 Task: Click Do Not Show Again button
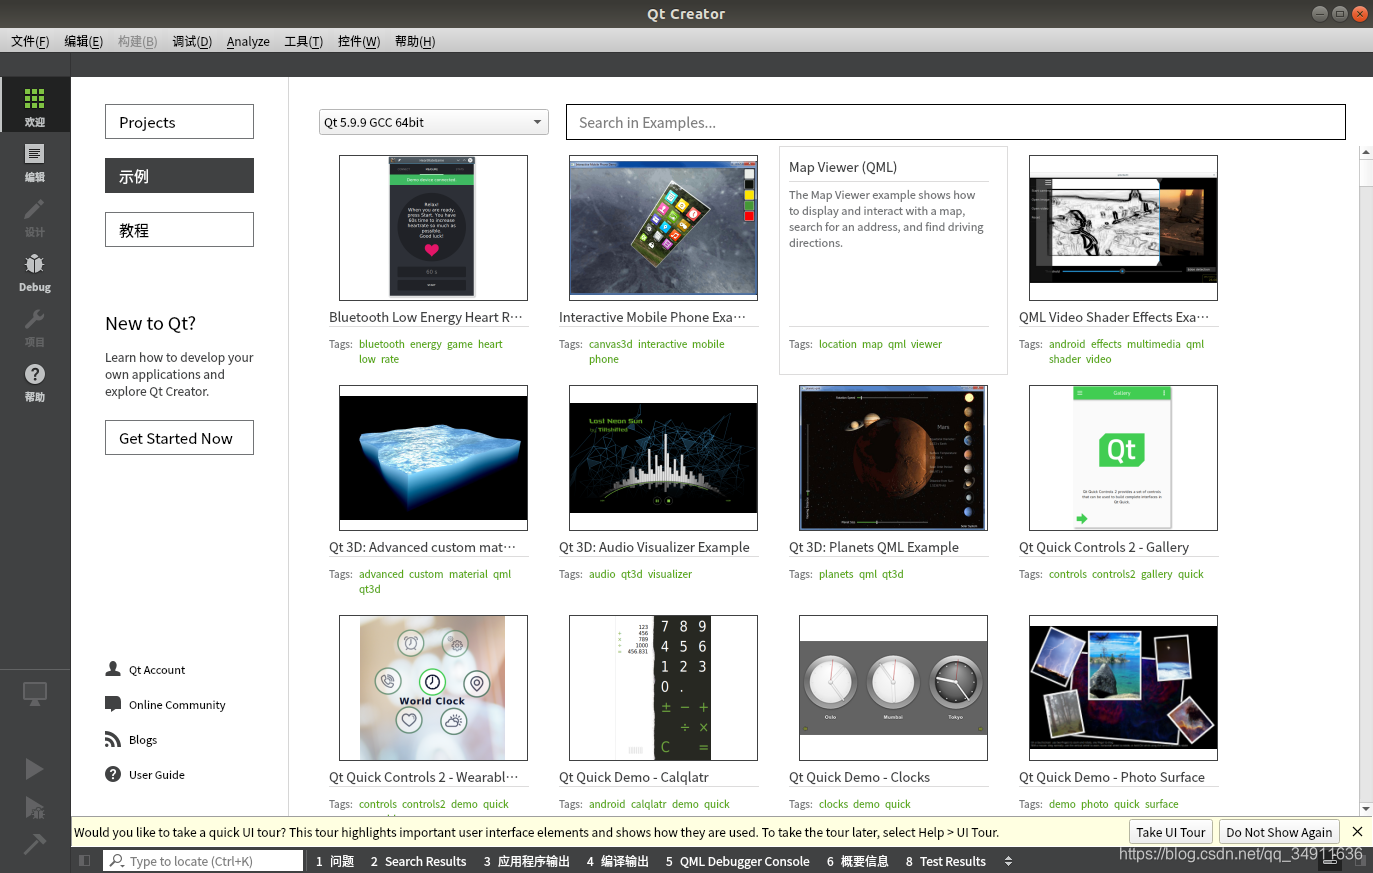[x=1279, y=832]
